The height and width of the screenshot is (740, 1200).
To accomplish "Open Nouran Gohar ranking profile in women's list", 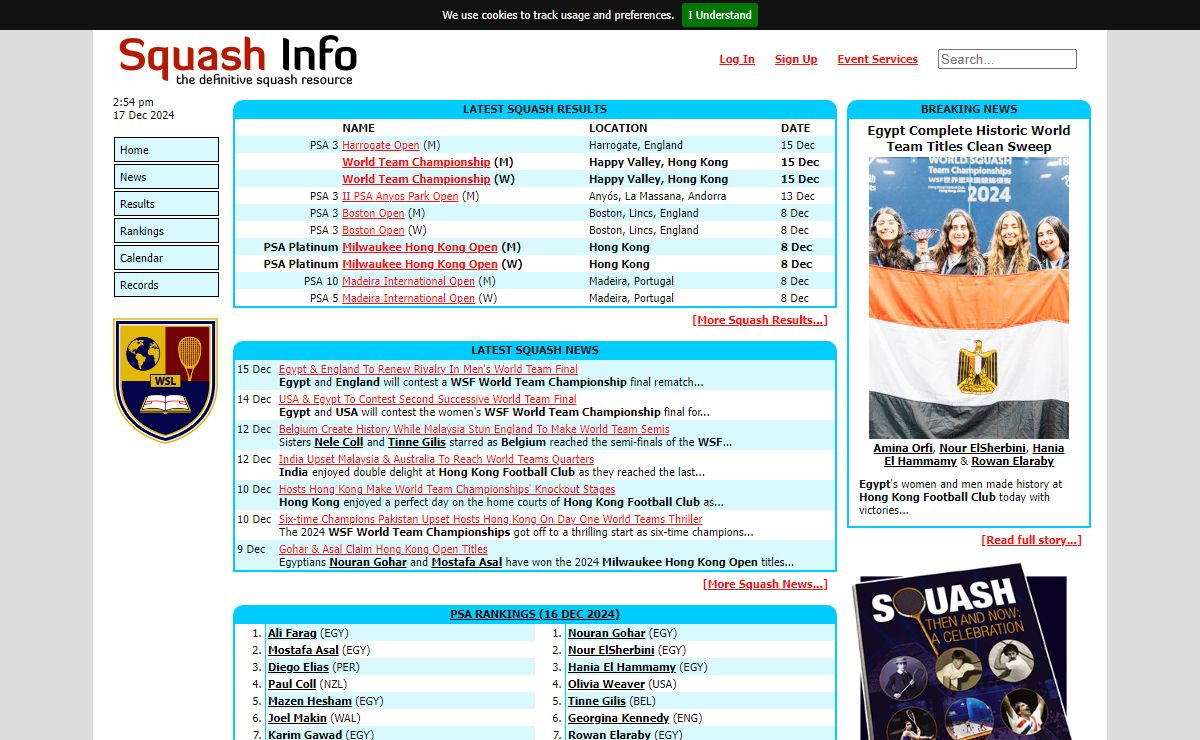I will 607,633.
